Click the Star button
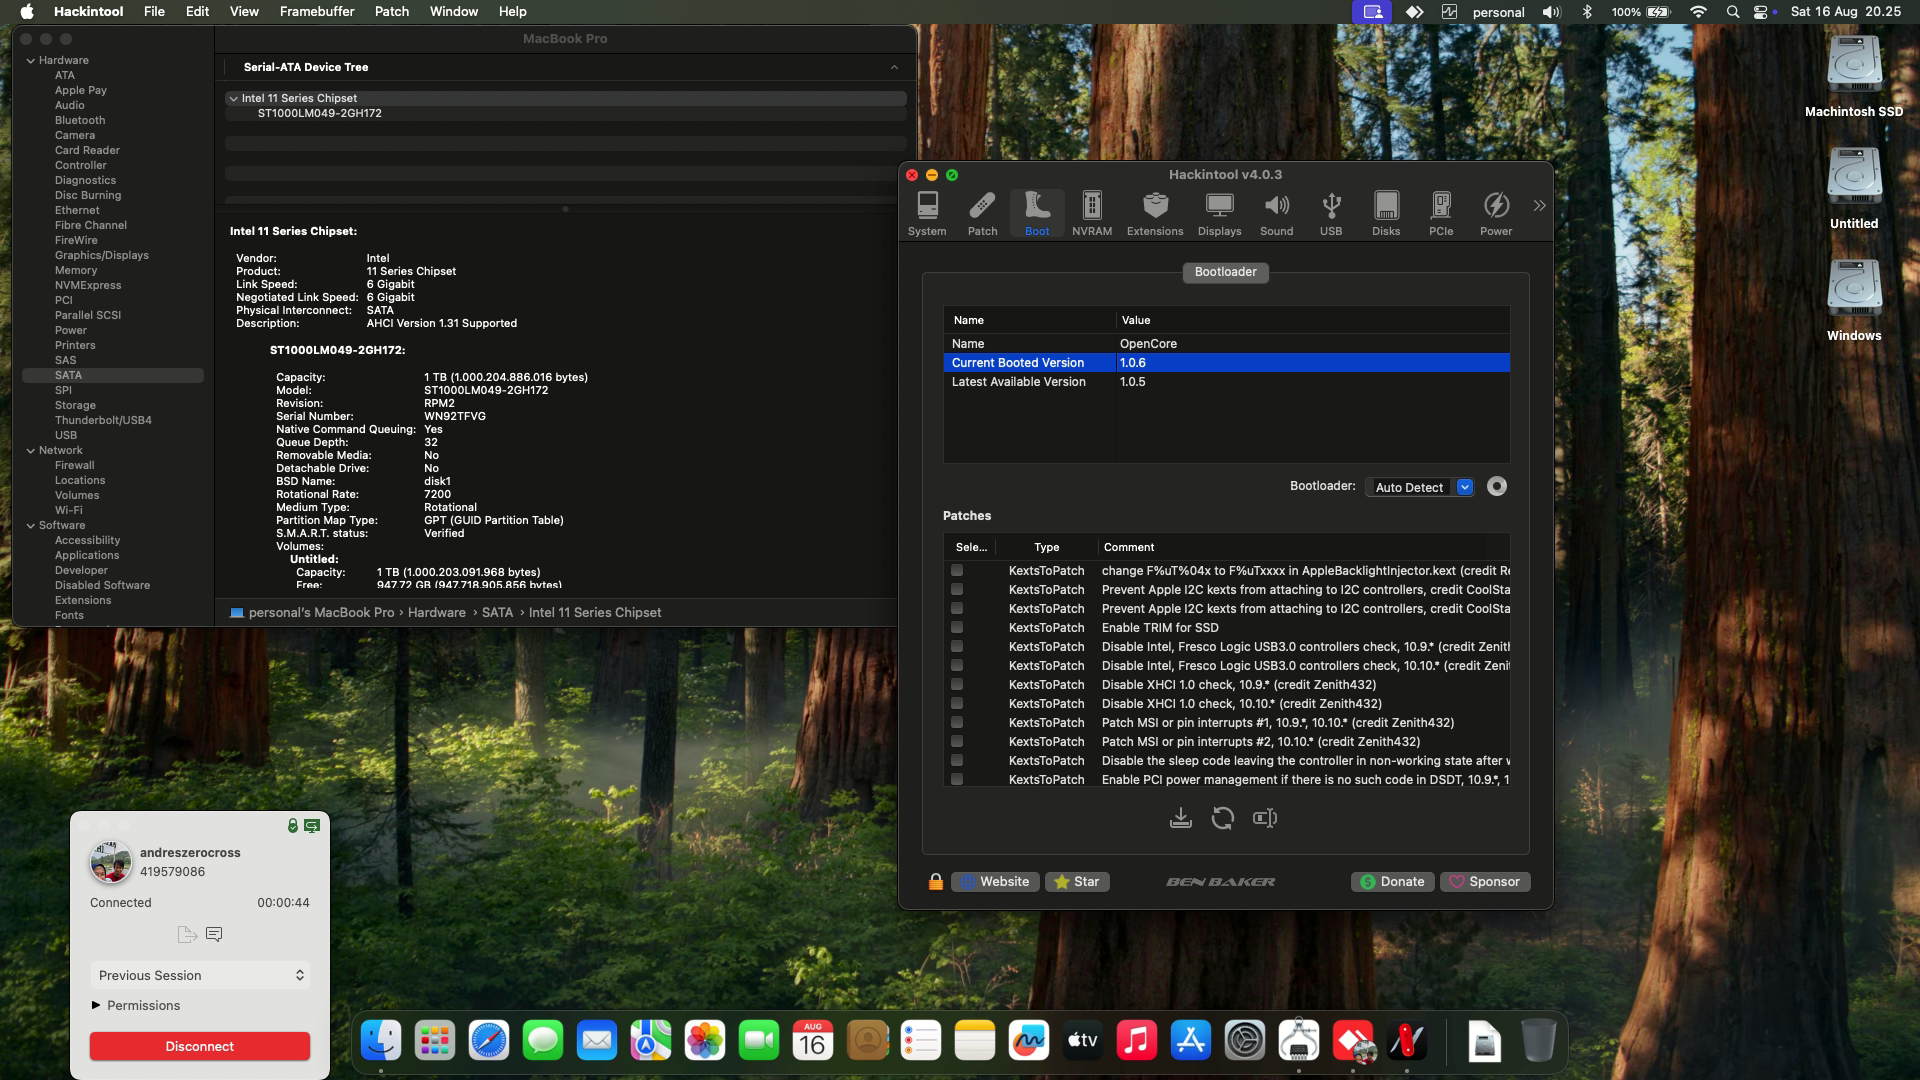1920x1080 pixels. [x=1077, y=881]
